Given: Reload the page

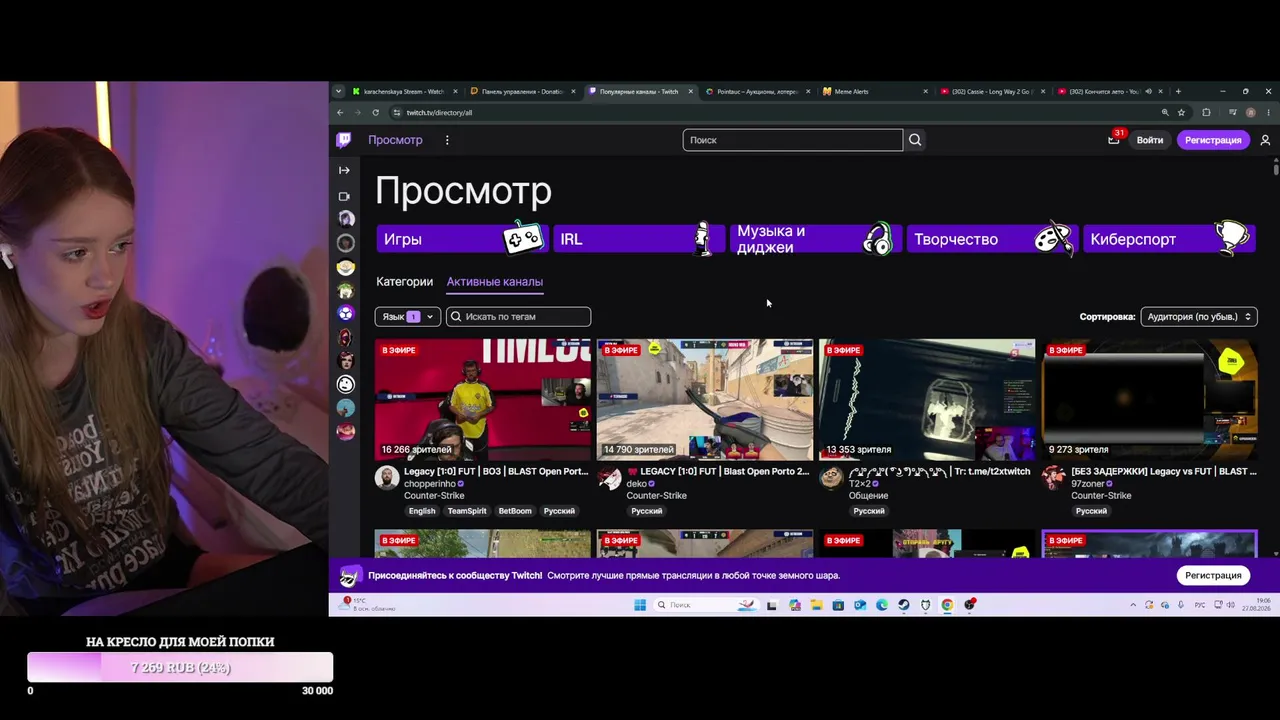Looking at the screenshot, I should [x=376, y=112].
